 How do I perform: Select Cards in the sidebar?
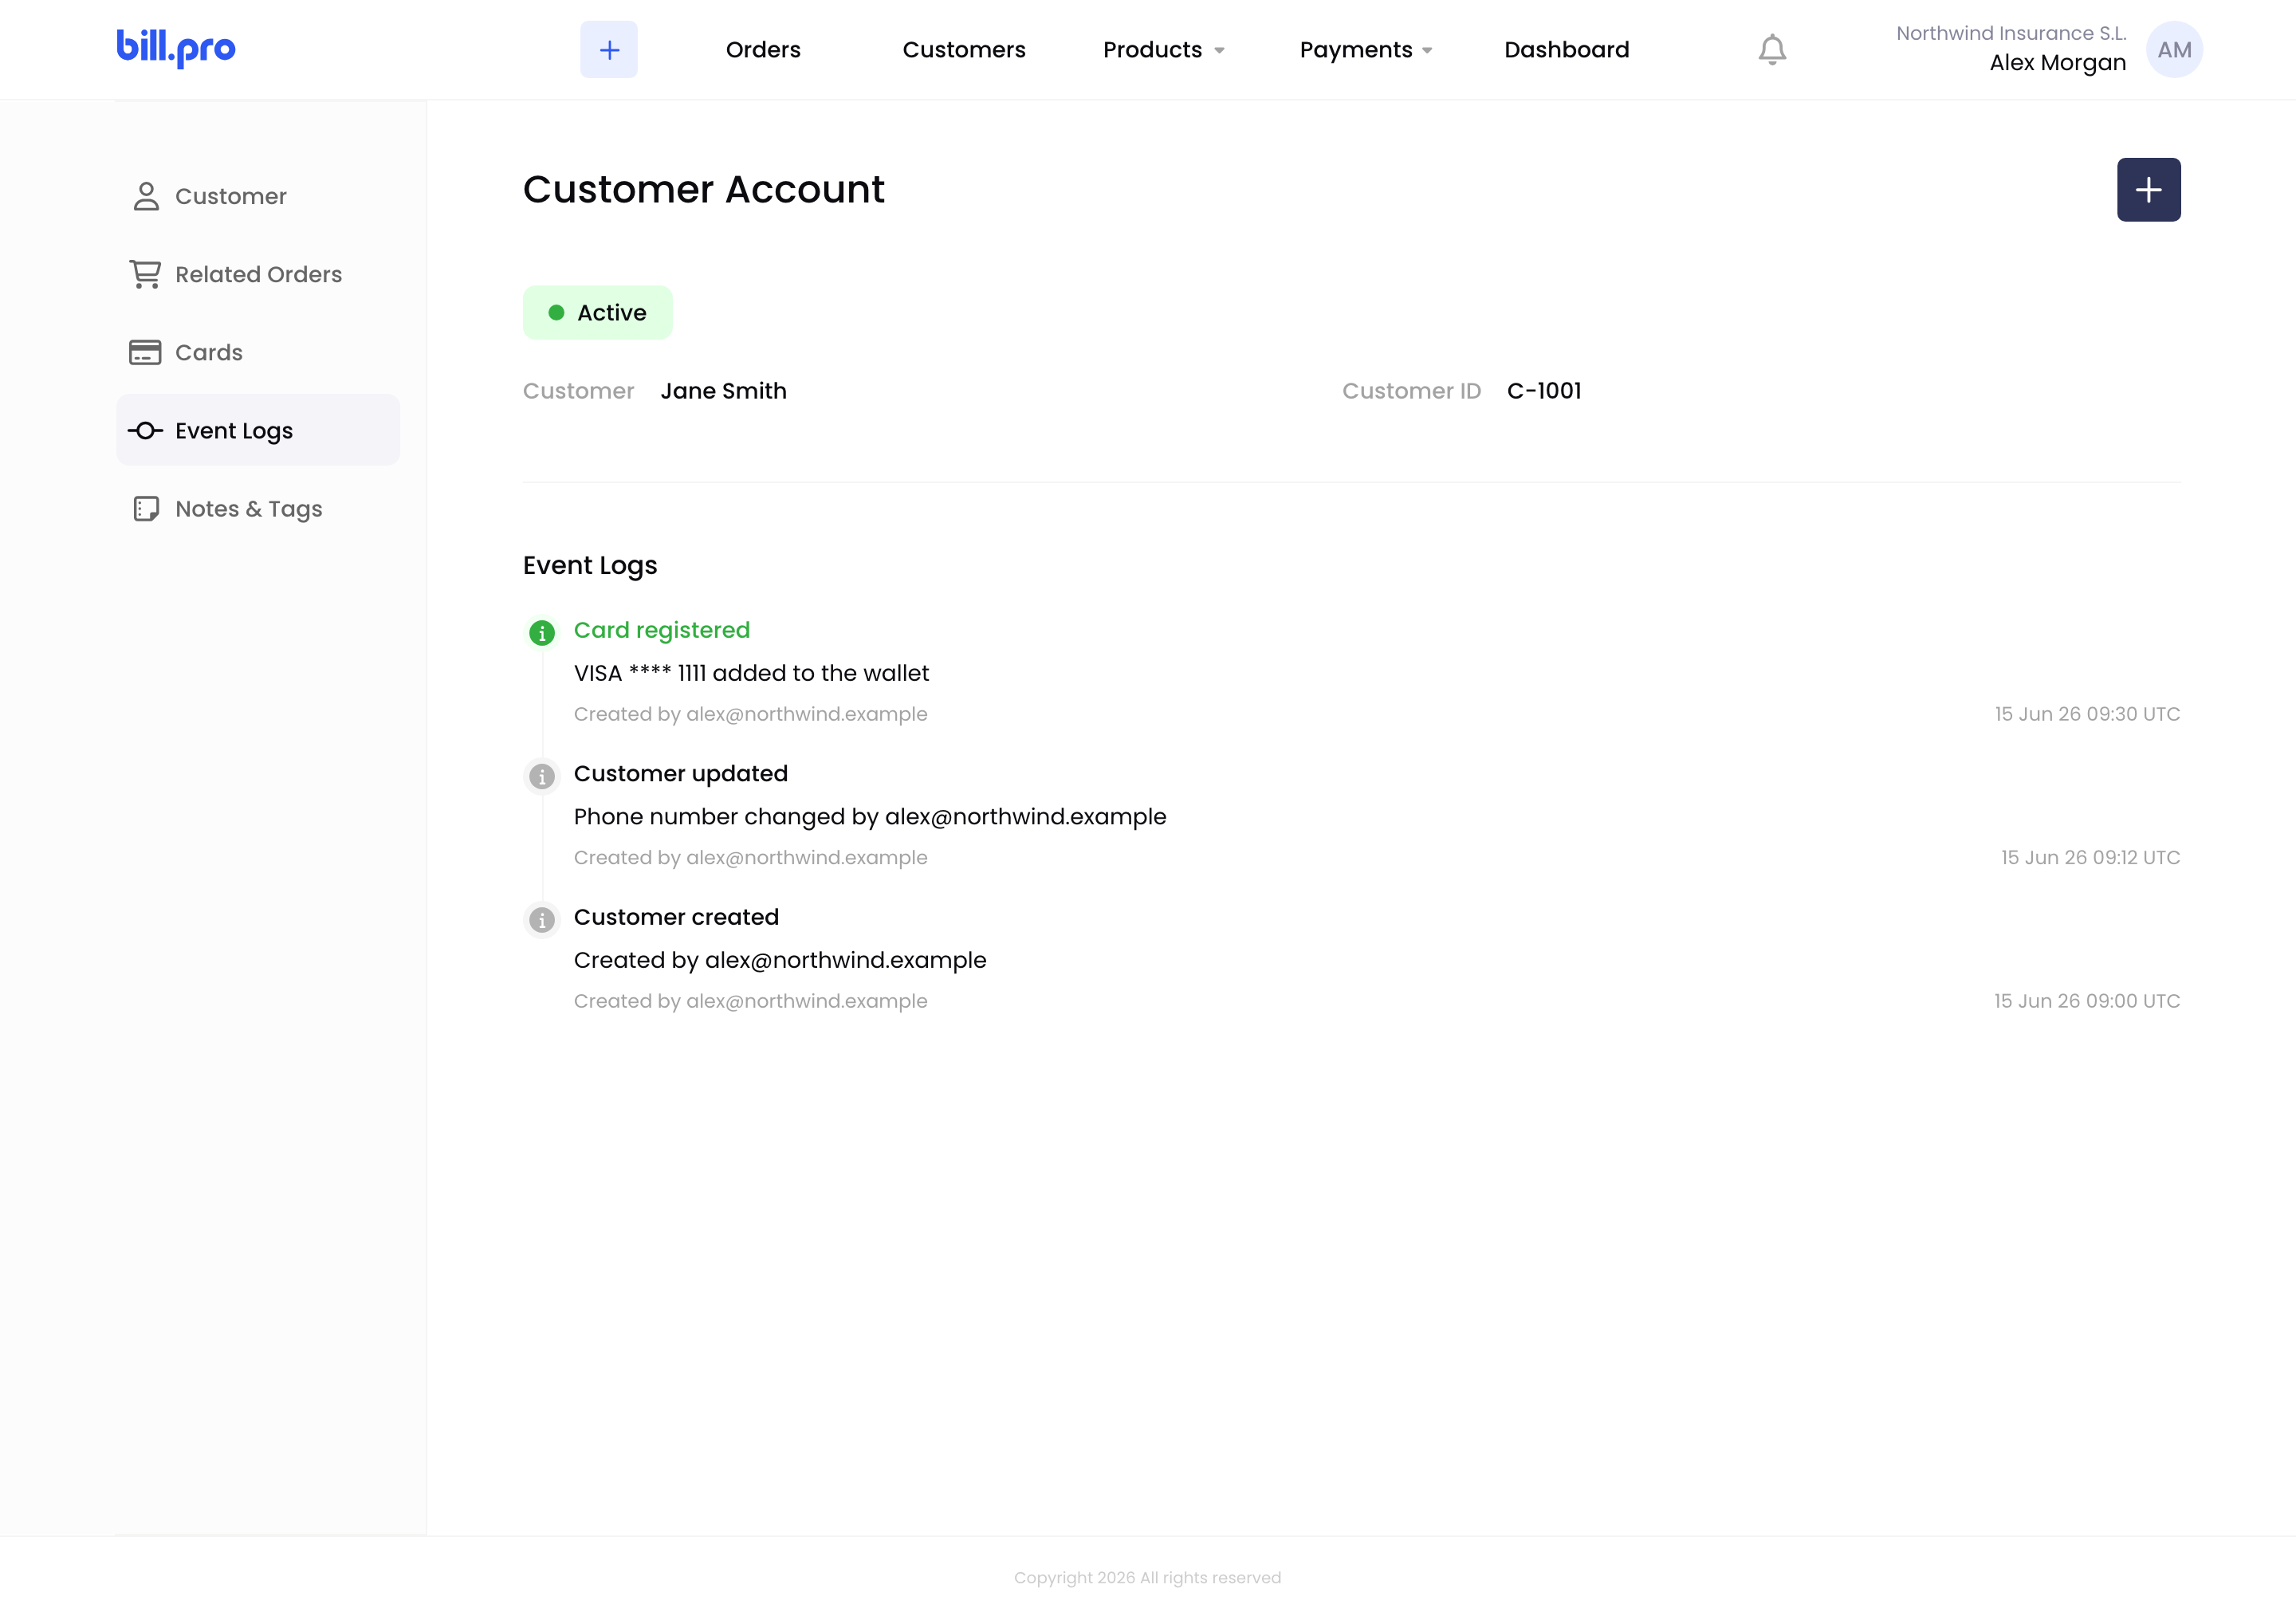tap(258, 352)
